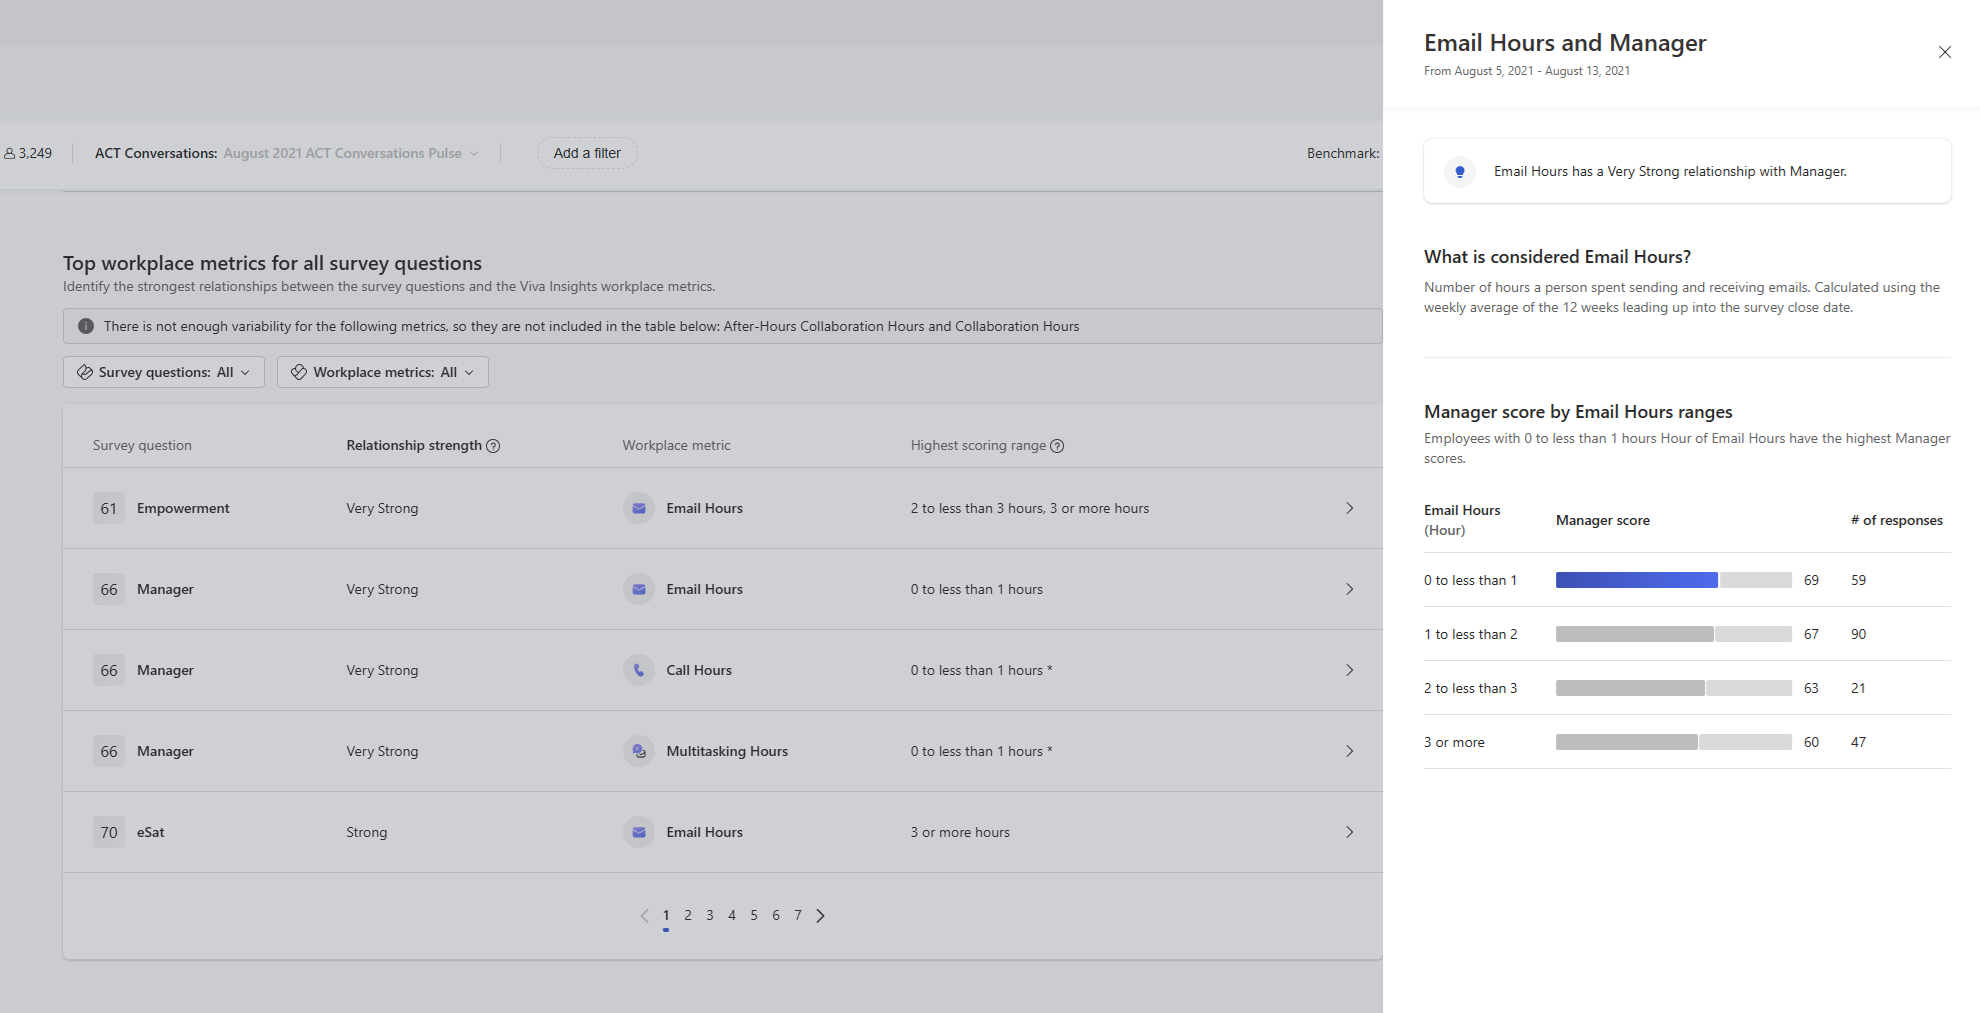The height and width of the screenshot is (1013, 1980).
Task: Select the Call Hours phone icon
Action: tap(638, 670)
